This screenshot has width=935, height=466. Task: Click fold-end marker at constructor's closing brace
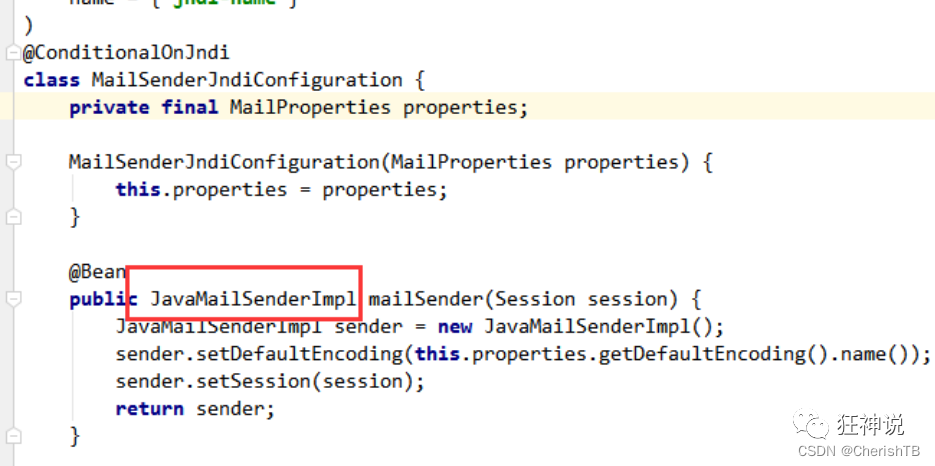pyautogui.click(x=13, y=217)
